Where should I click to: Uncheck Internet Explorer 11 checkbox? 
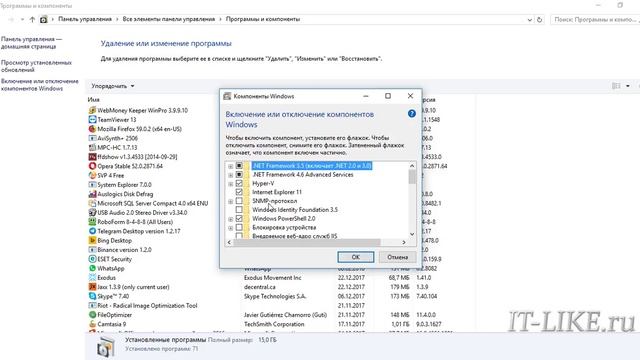tap(239, 192)
